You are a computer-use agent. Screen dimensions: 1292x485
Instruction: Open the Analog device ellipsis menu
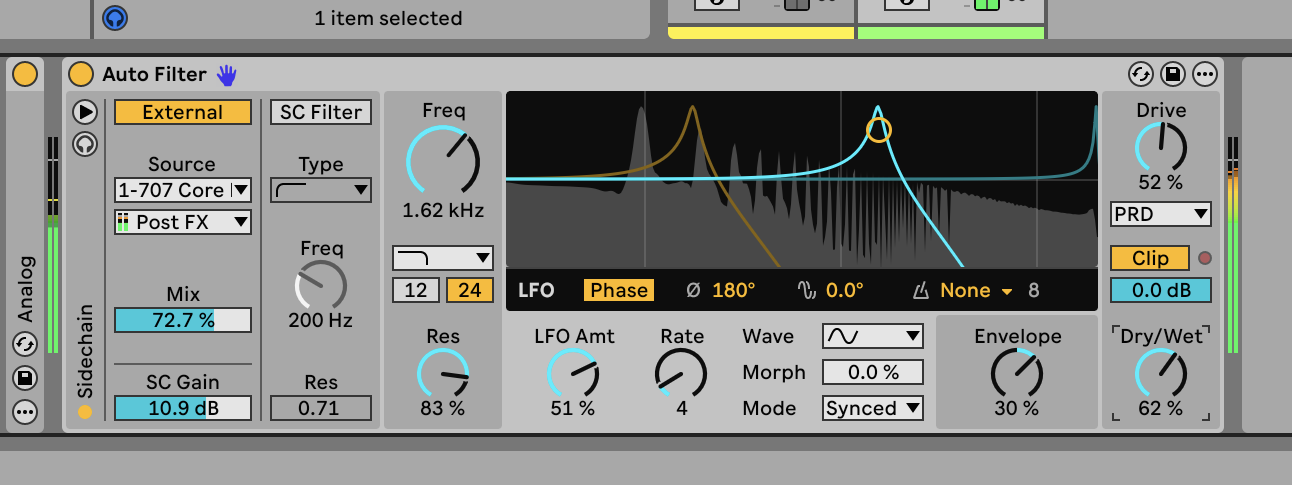[25, 411]
